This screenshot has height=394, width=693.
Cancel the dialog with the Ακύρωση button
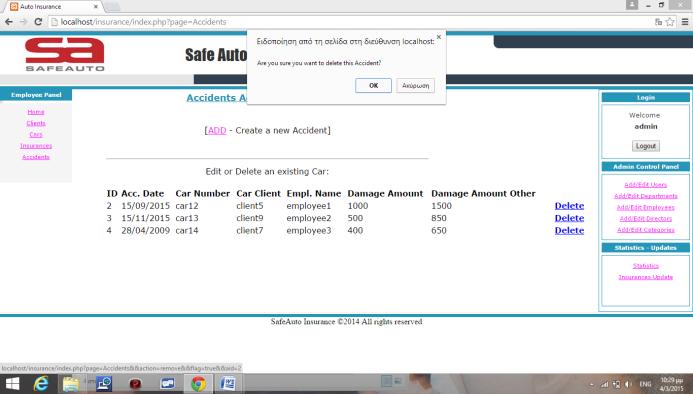tap(415, 85)
